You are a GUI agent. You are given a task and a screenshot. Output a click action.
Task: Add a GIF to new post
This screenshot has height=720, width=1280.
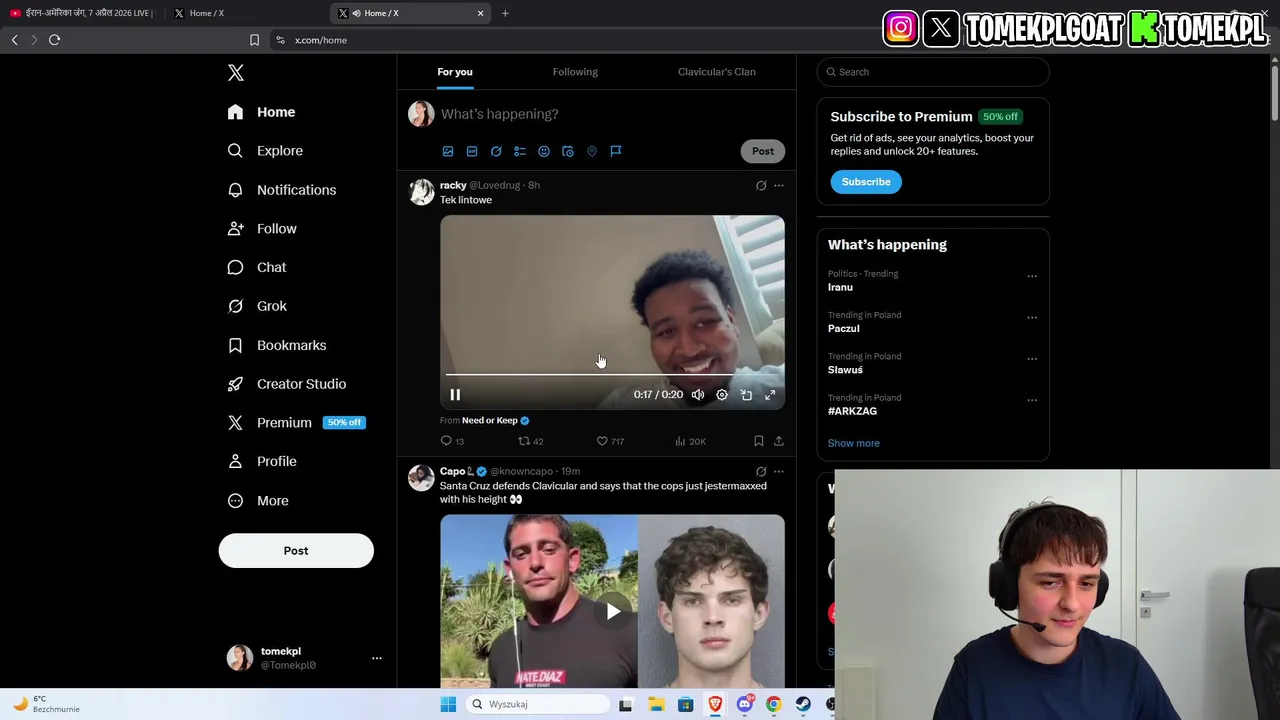click(472, 151)
